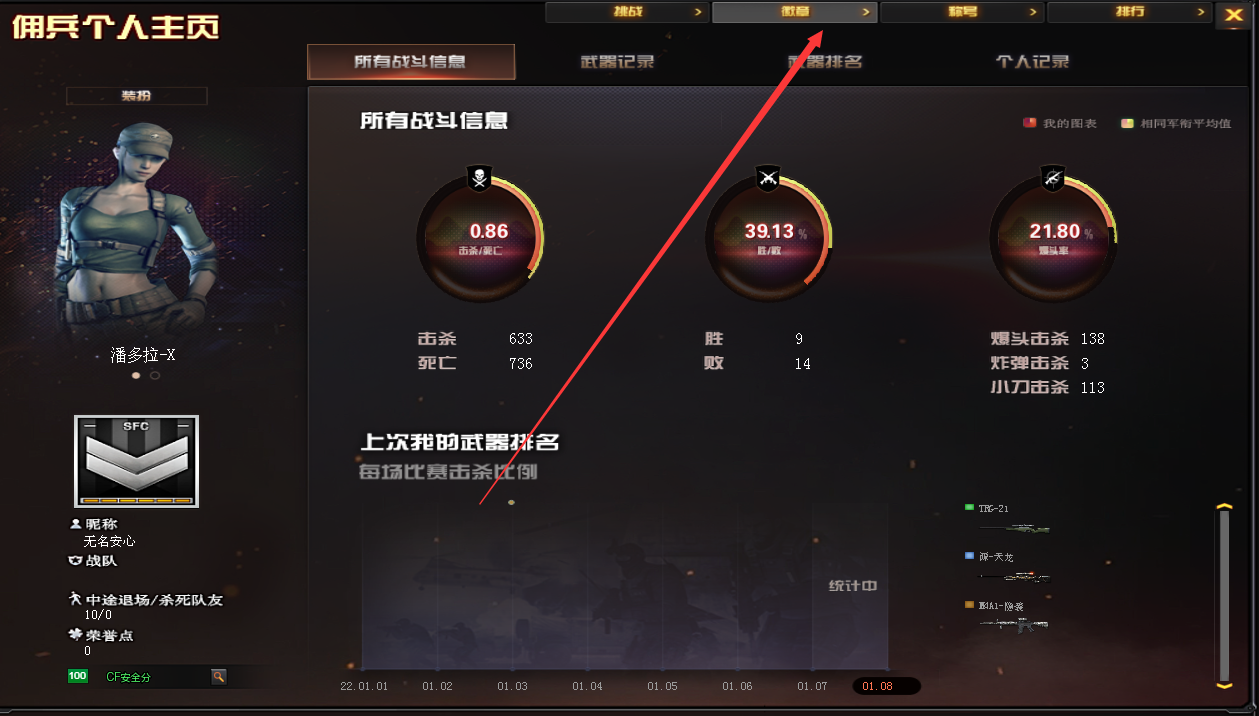Open the 挑战 menu arrow at top
The height and width of the screenshot is (716, 1259).
click(698, 12)
